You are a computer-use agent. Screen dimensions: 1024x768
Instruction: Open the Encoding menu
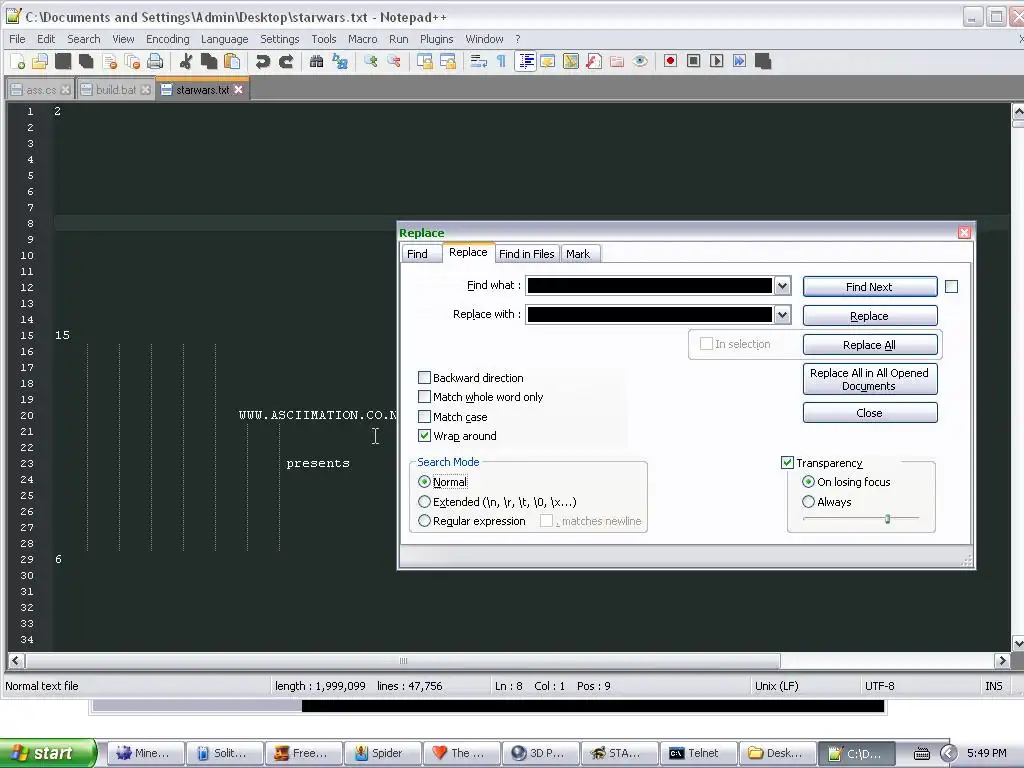[168, 39]
